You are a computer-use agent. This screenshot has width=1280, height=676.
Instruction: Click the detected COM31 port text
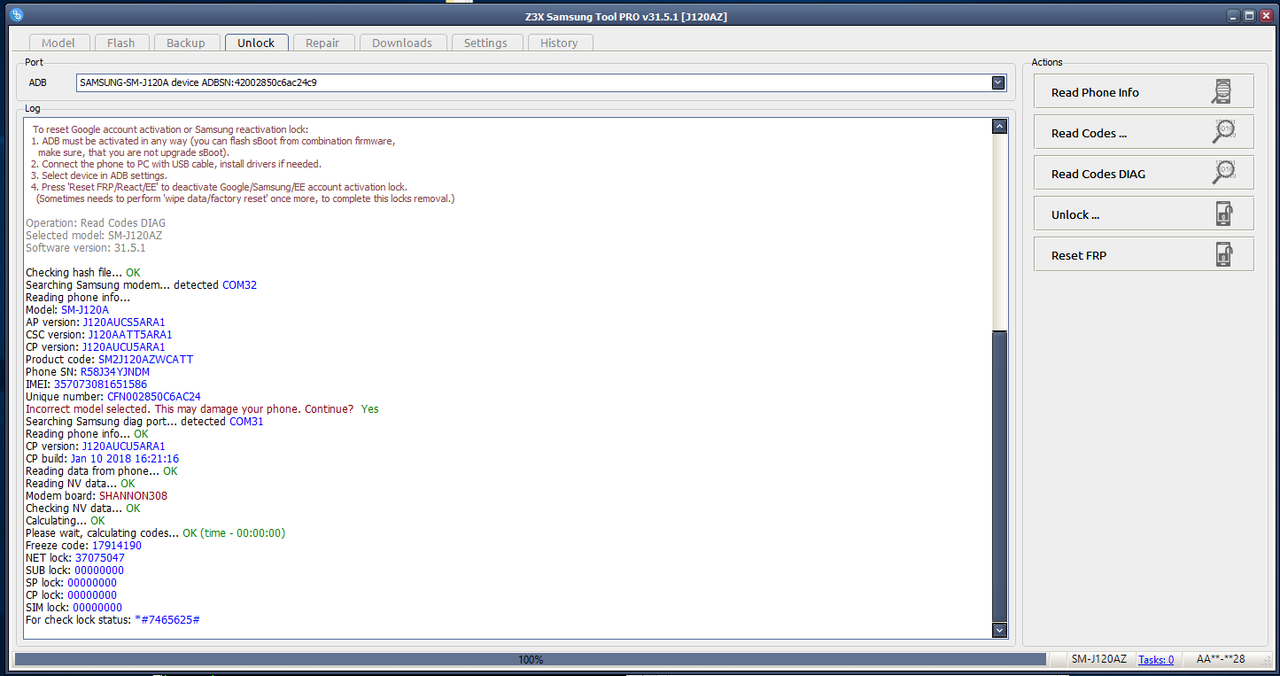pyautogui.click(x=247, y=422)
